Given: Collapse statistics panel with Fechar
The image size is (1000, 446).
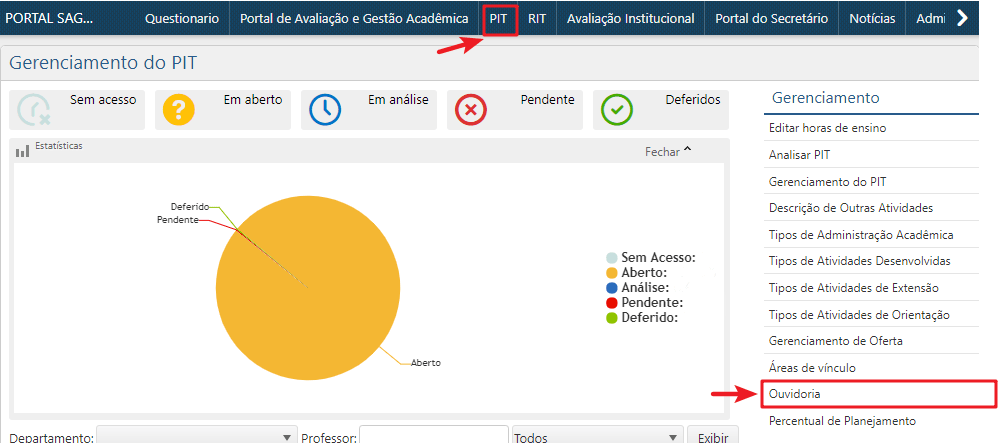Looking at the screenshot, I should [668, 152].
